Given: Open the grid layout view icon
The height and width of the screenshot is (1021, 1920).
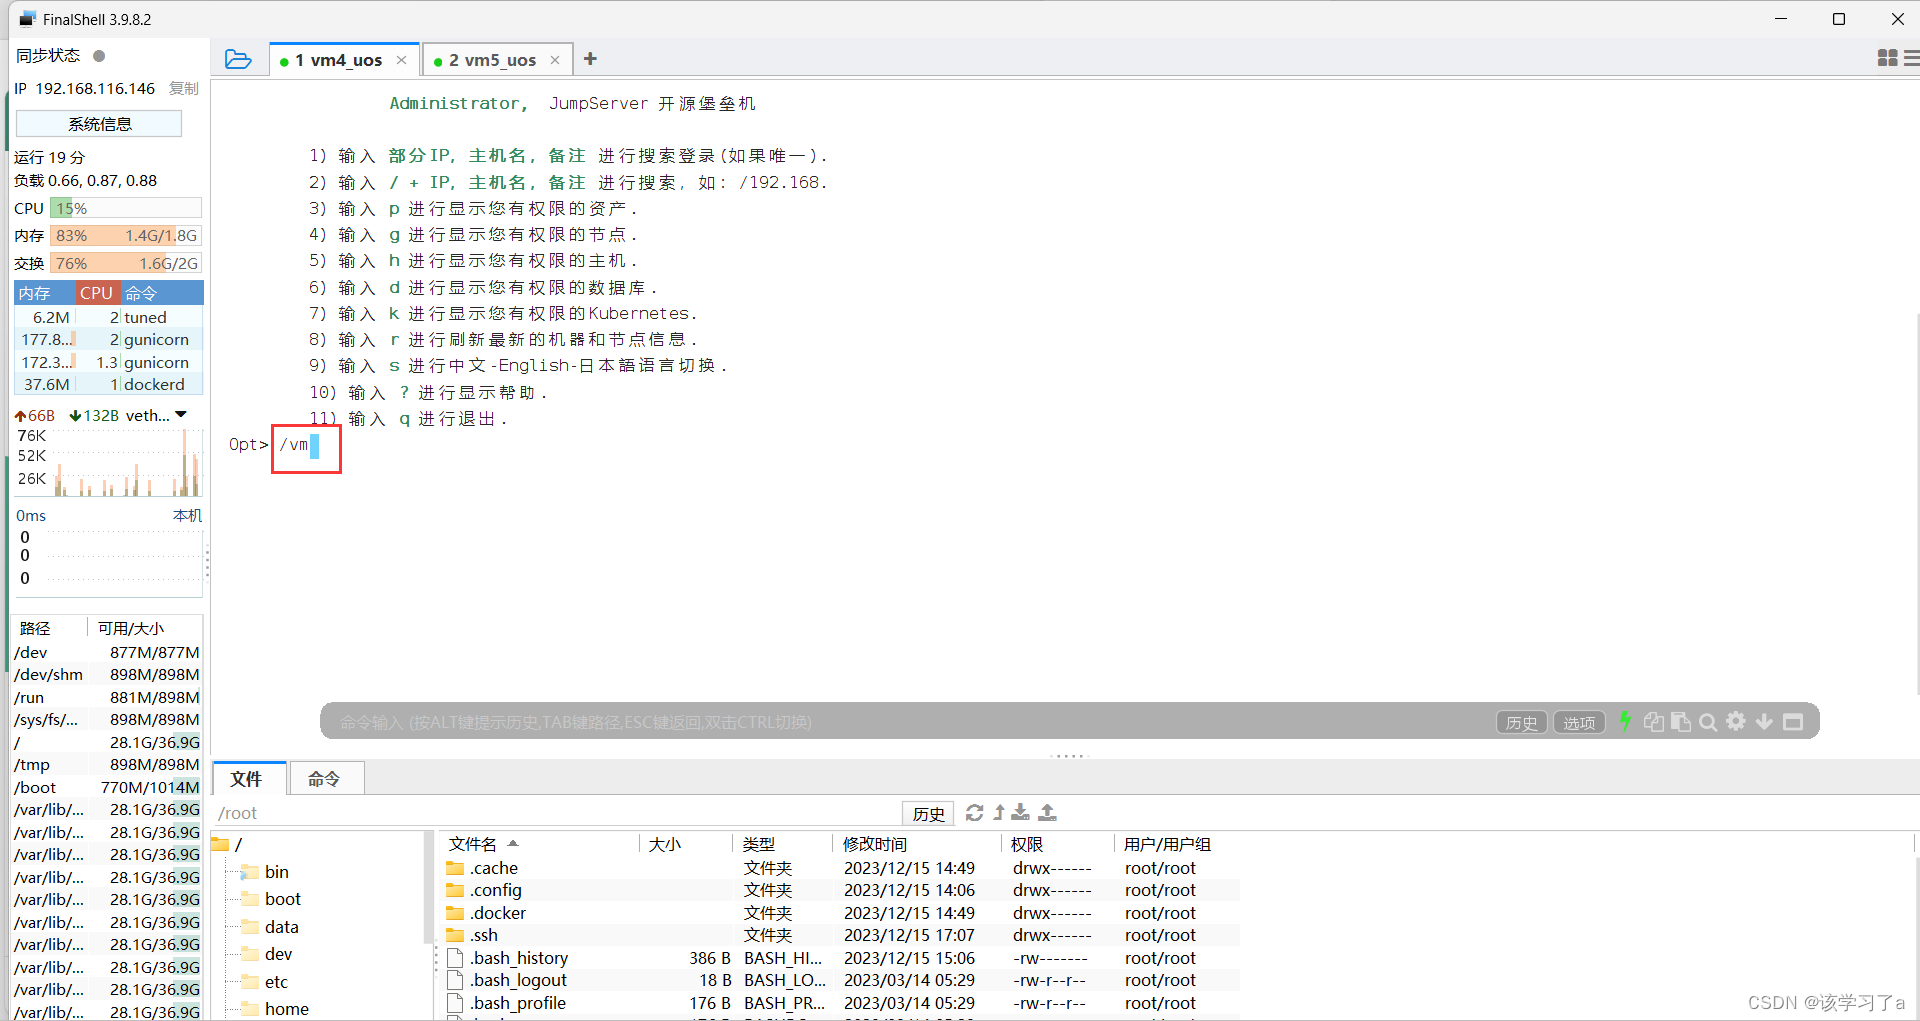Looking at the screenshot, I should point(1887,58).
